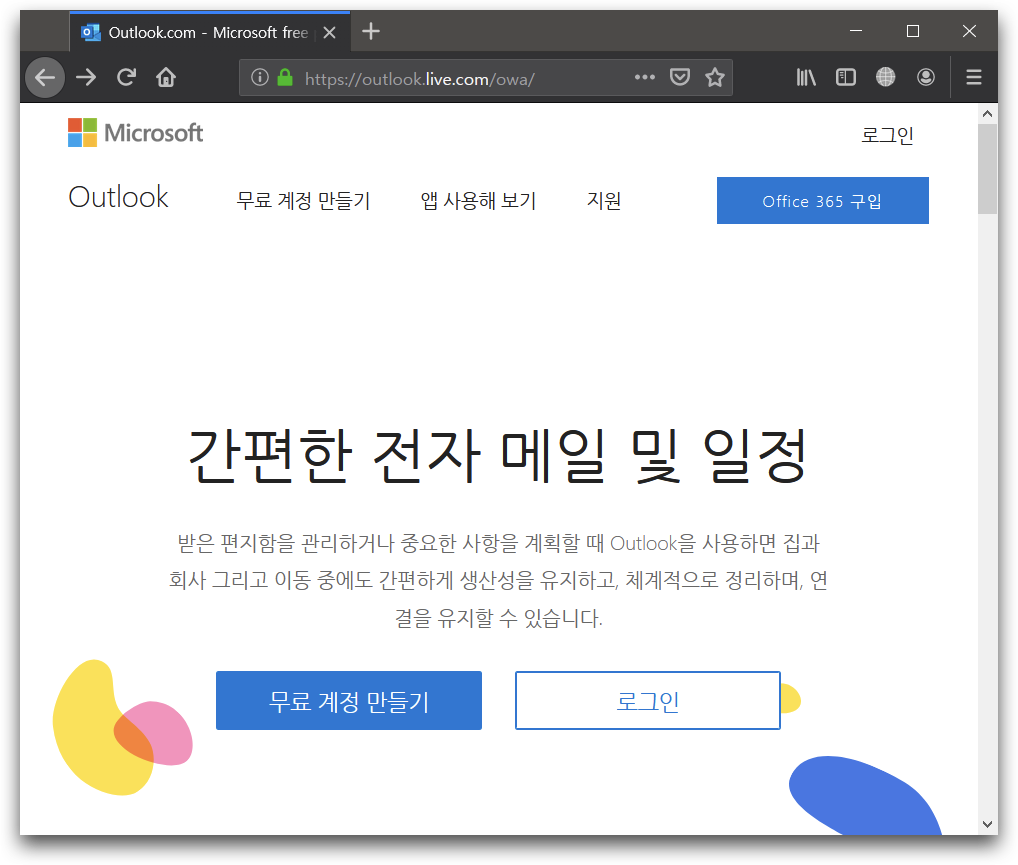Screen dimensions: 1018x865
Task: Open the Library bookshelf icon
Action: (x=806, y=78)
